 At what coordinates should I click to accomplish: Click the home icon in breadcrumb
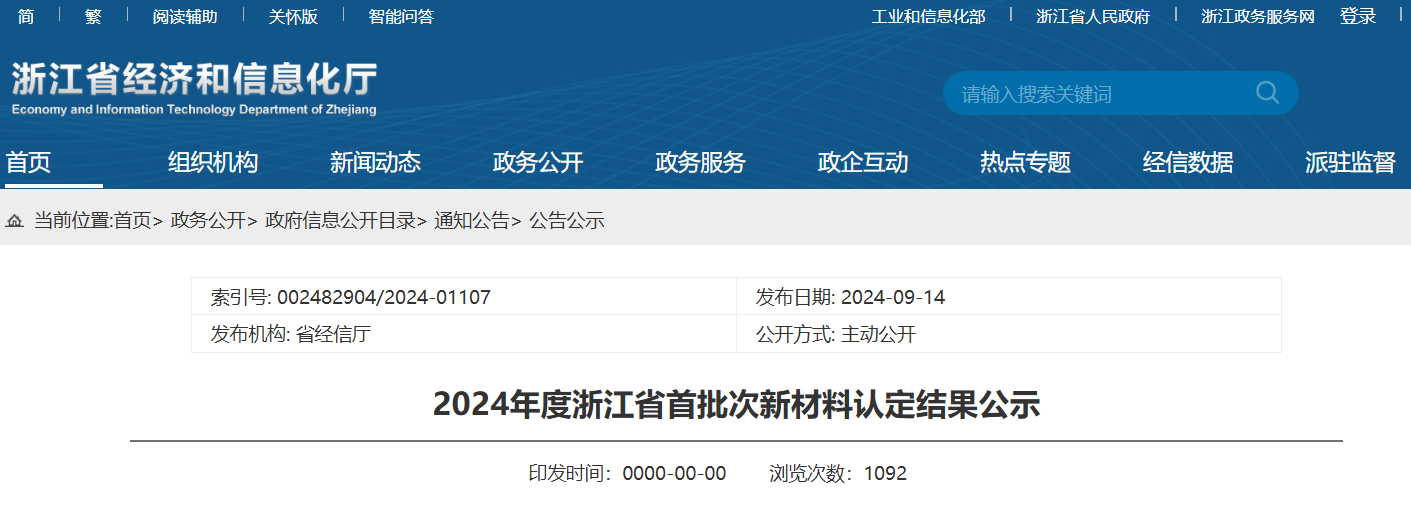(x=15, y=222)
